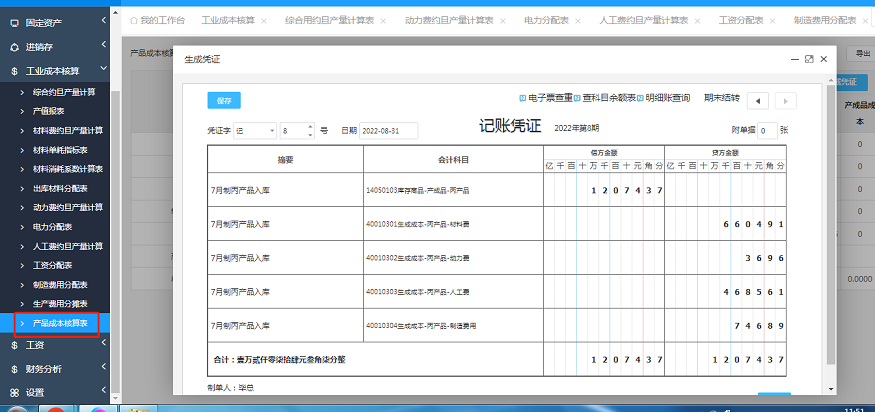Click the dollar icon beside 工业成本核算
875x412 pixels.
15,71
